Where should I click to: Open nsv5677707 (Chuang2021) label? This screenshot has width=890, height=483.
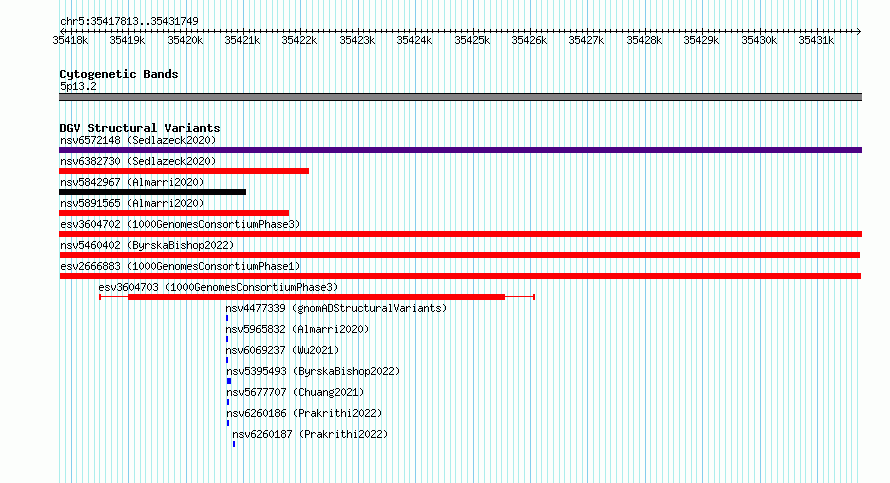[x=295, y=392]
